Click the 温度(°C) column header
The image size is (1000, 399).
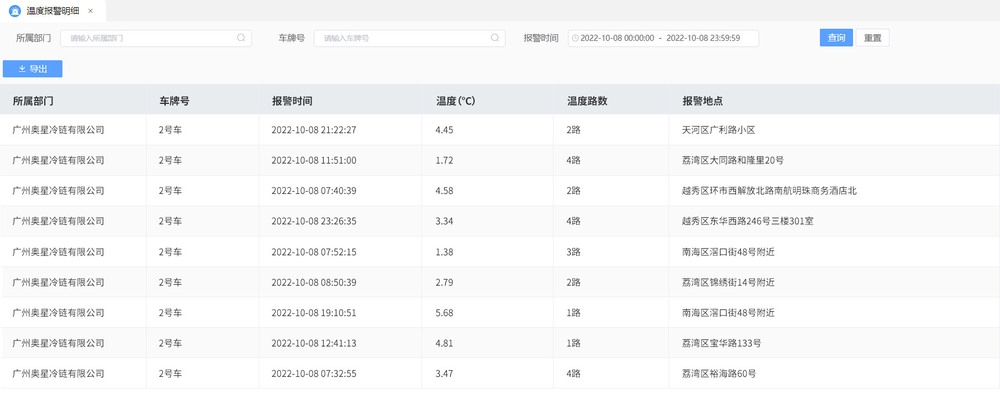click(455, 101)
